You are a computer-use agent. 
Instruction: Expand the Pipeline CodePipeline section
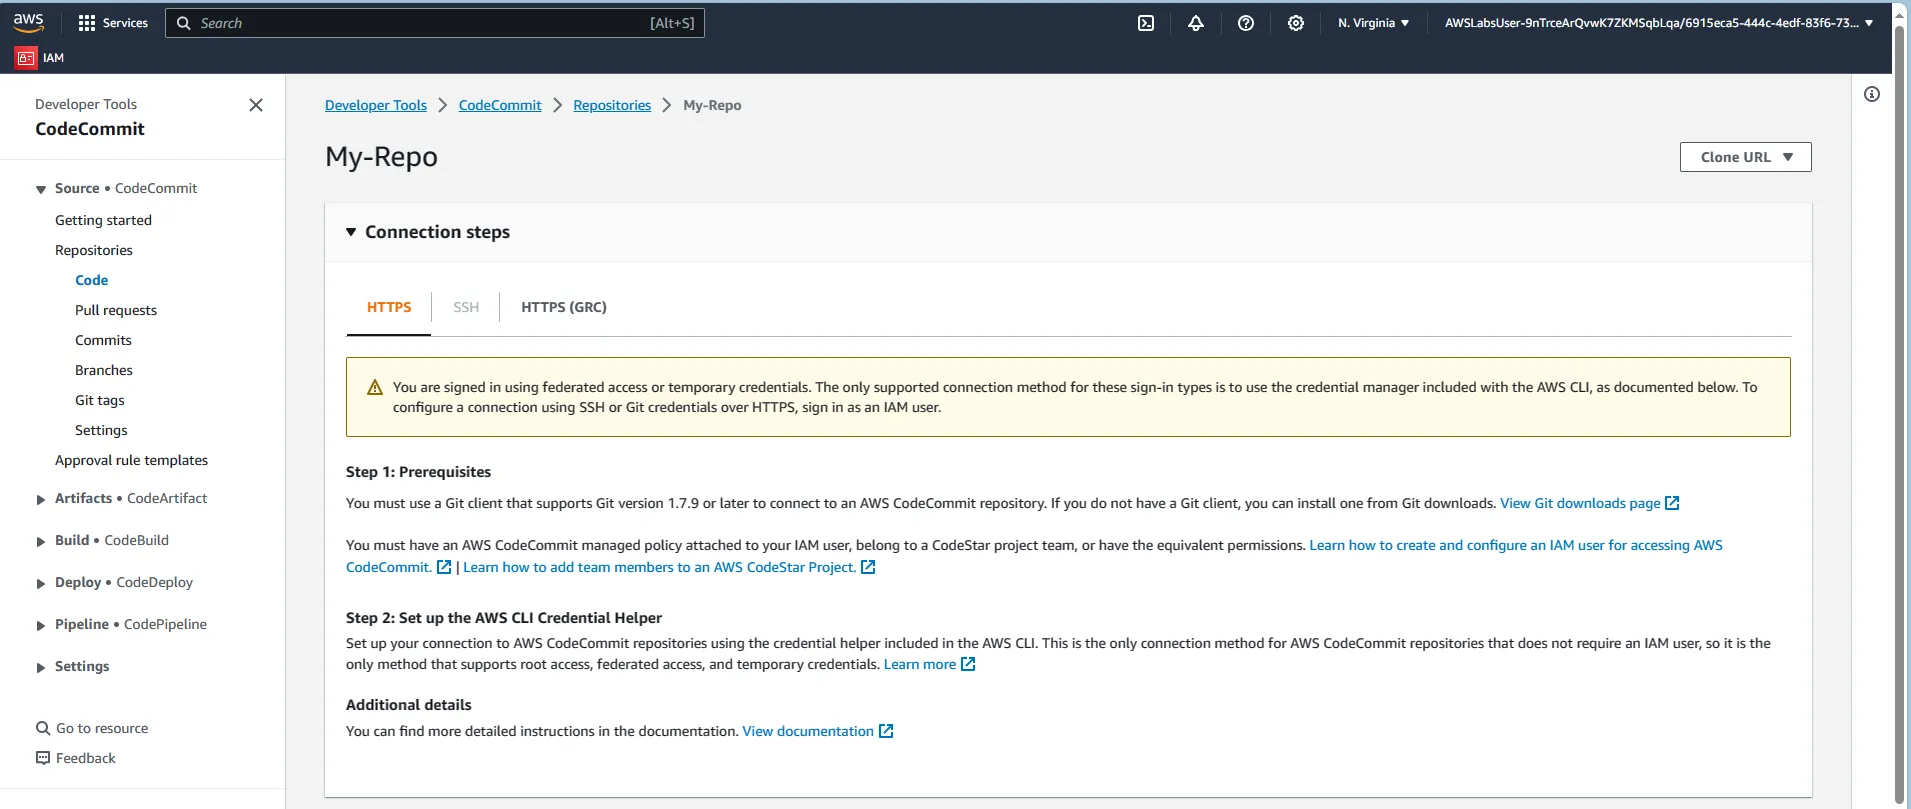click(41, 625)
